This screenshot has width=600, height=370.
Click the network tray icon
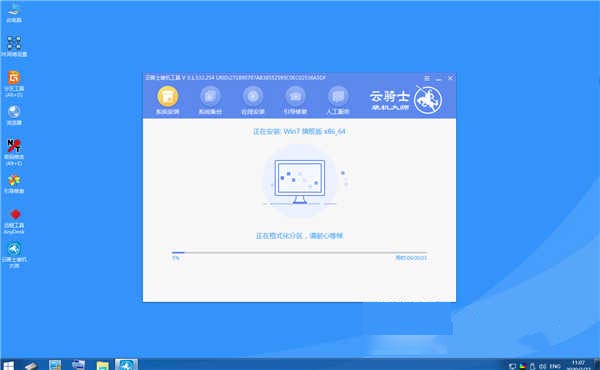(512, 367)
